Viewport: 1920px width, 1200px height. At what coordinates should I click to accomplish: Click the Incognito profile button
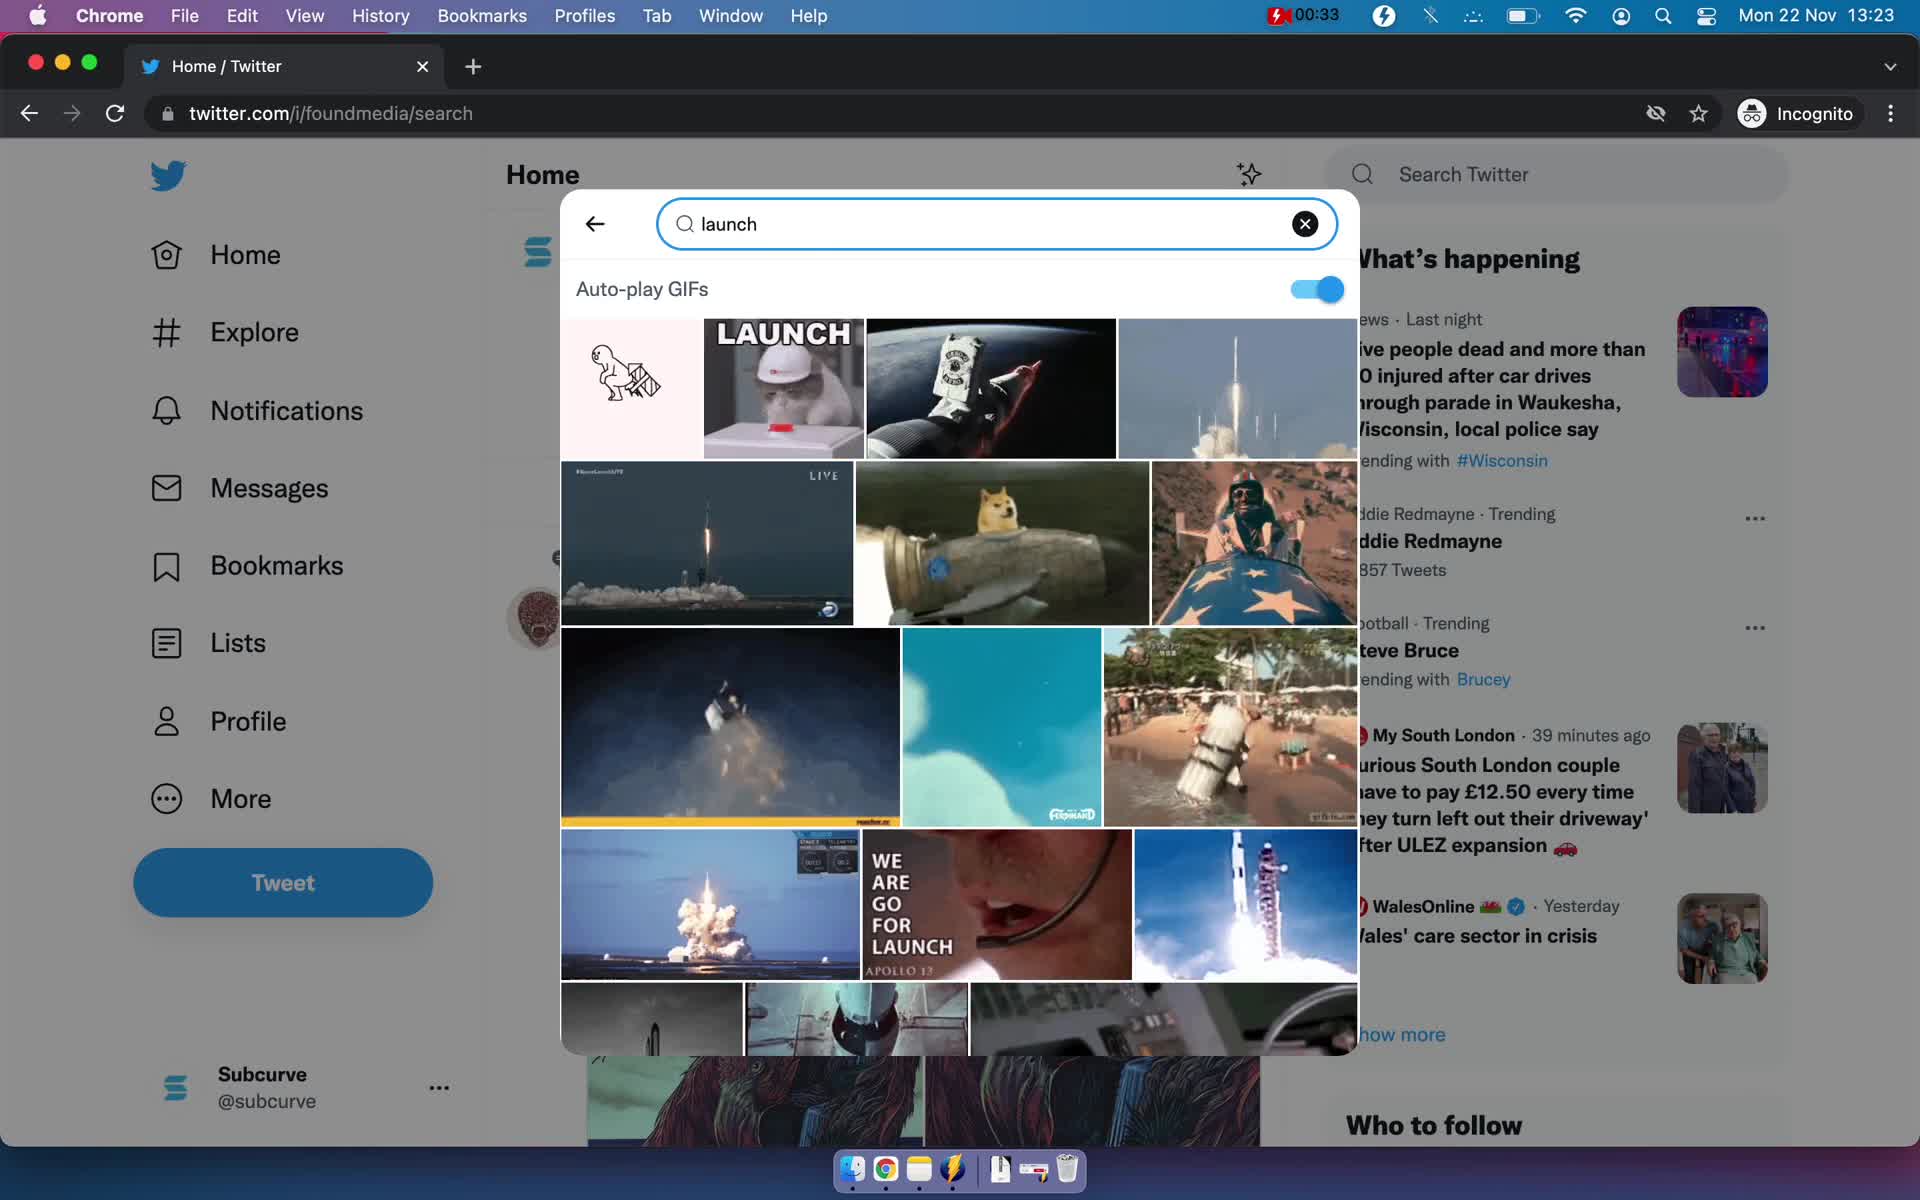tap(1796, 113)
